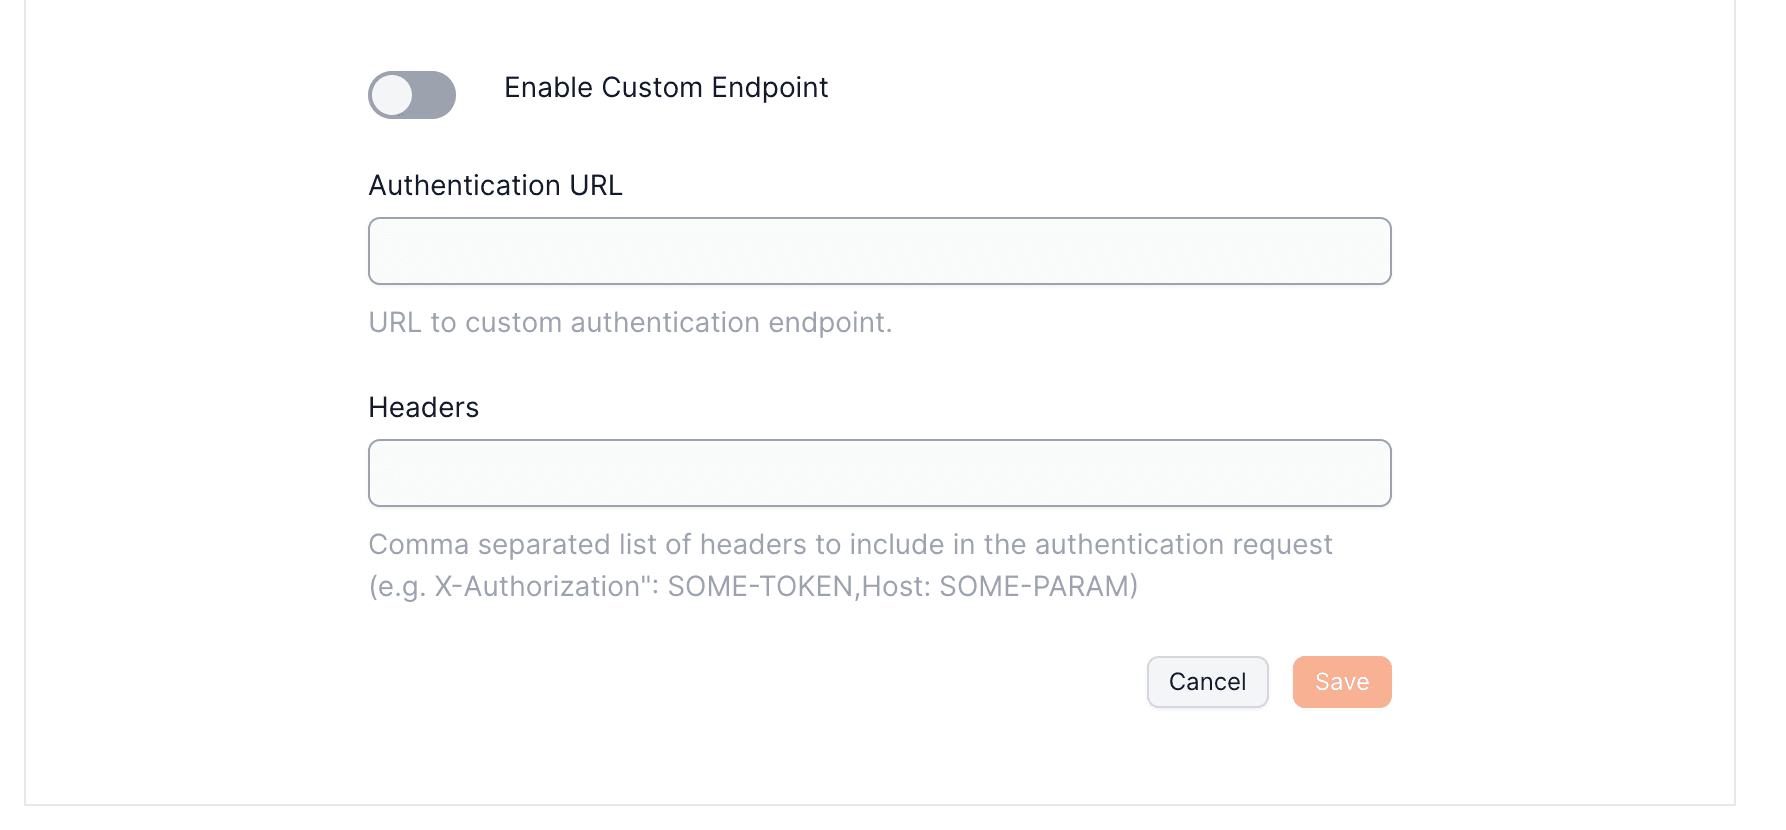Click the Enable Custom Endpoint label text
1786x830 pixels.
click(664, 88)
